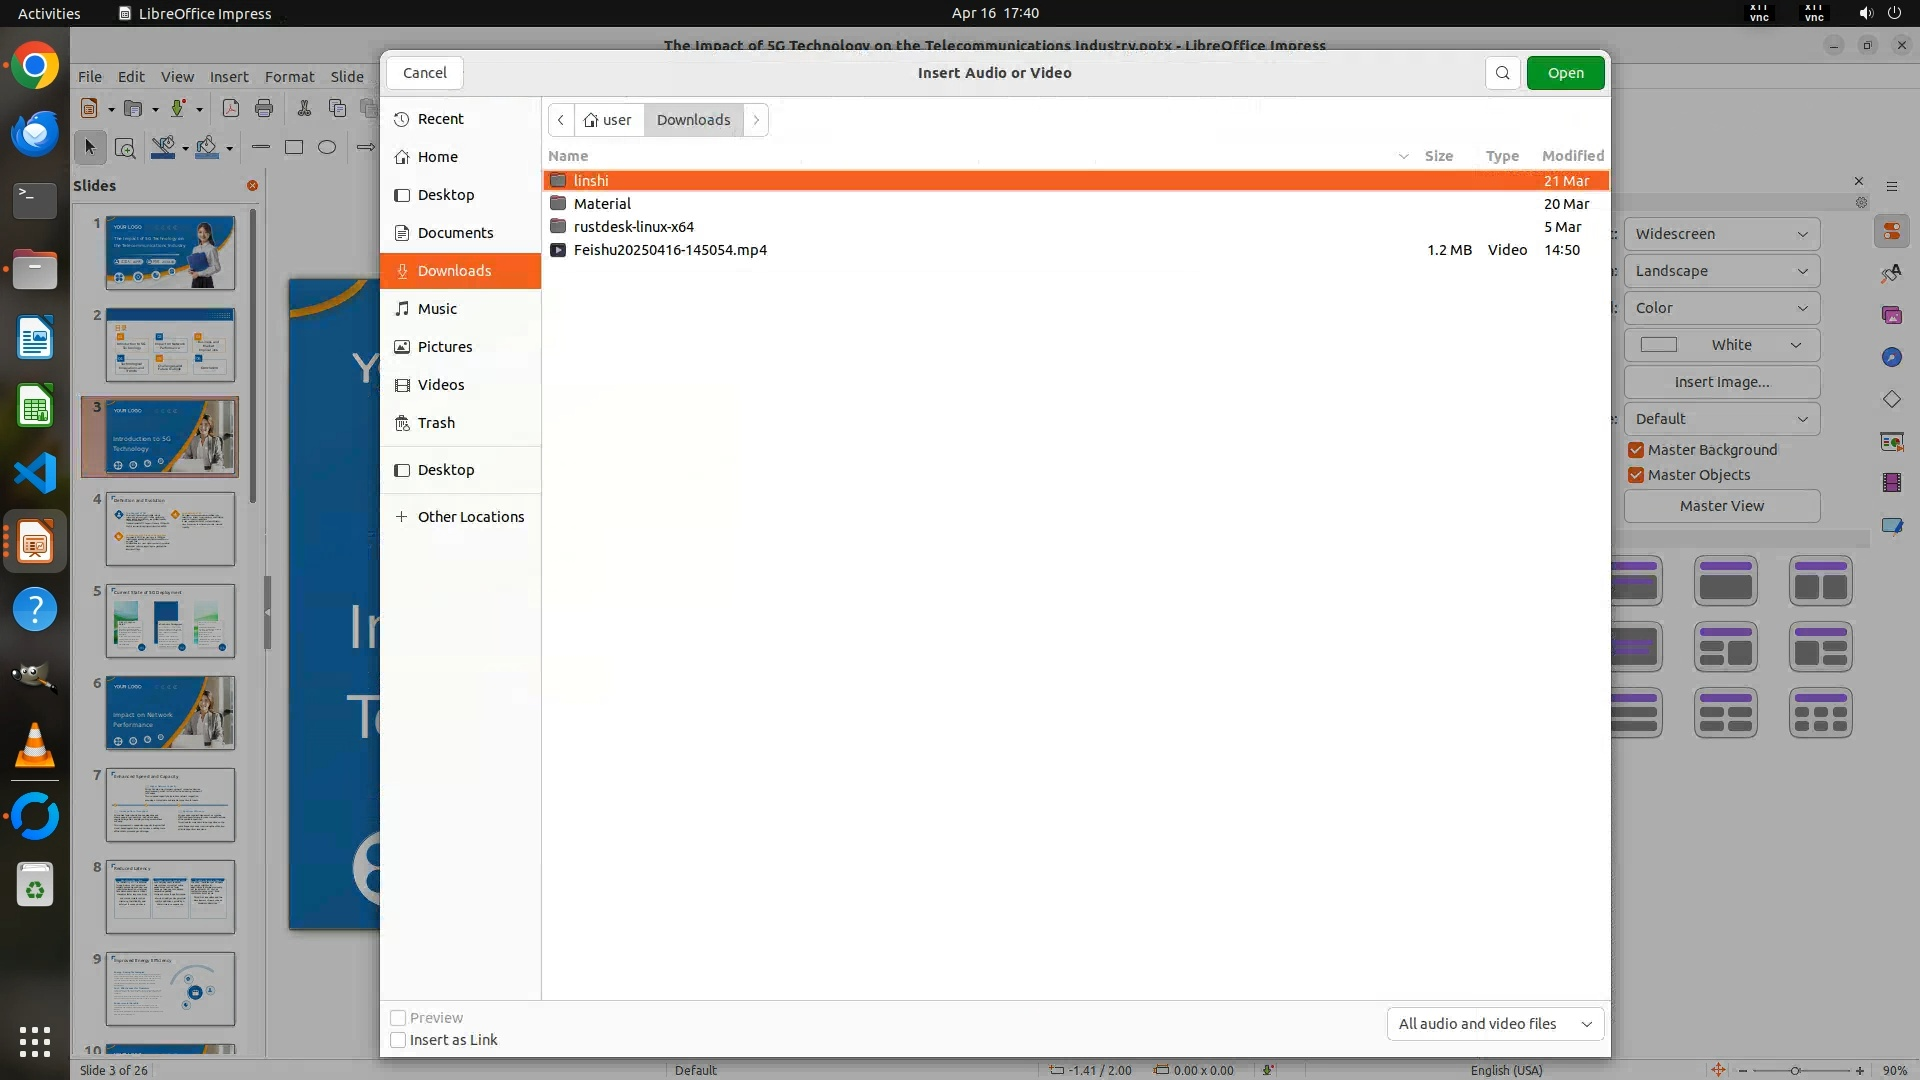Viewport: 1920px width, 1080px height.
Task: Click the search icon in file dialog
Action: (x=1502, y=73)
